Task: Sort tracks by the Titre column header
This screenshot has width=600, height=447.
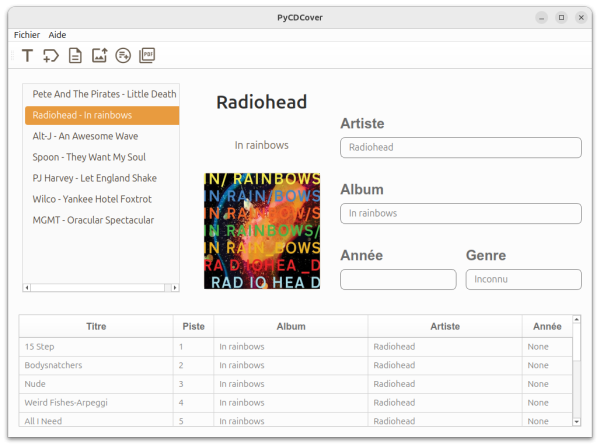Action: tap(96, 326)
